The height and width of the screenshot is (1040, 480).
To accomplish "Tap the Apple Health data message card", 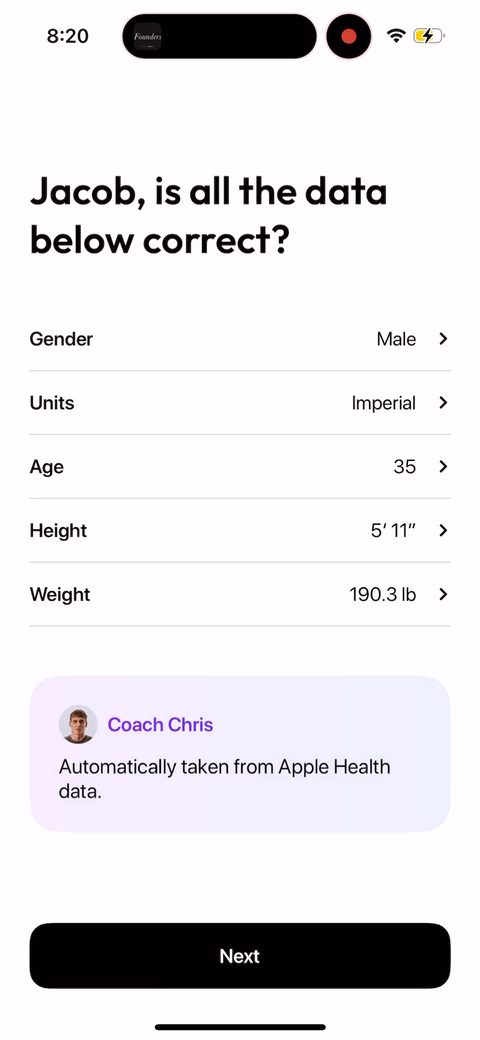I will point(240,754).
